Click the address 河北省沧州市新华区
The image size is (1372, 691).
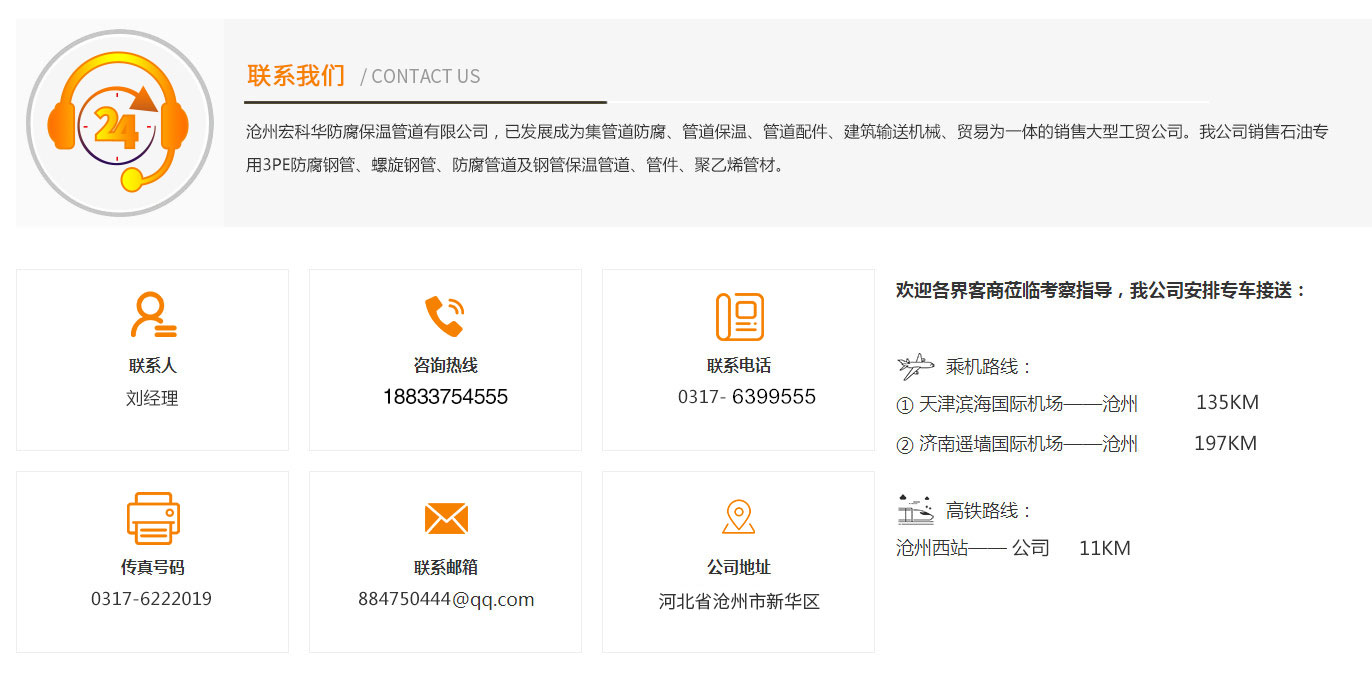coord(739,602)
